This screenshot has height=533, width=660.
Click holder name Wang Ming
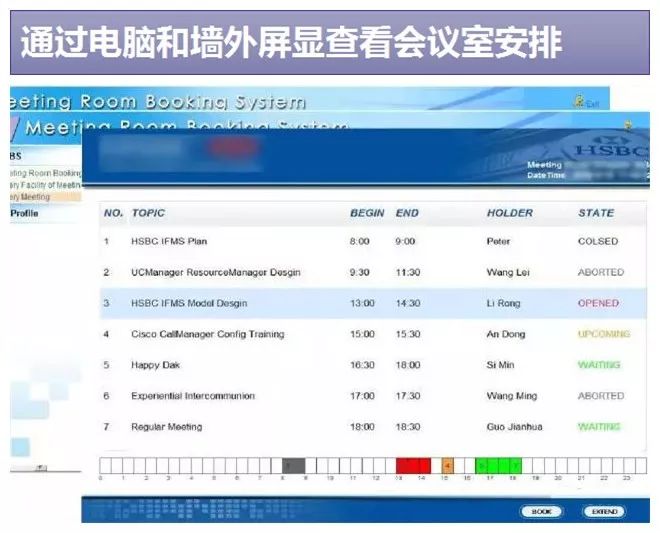point(511,396)
